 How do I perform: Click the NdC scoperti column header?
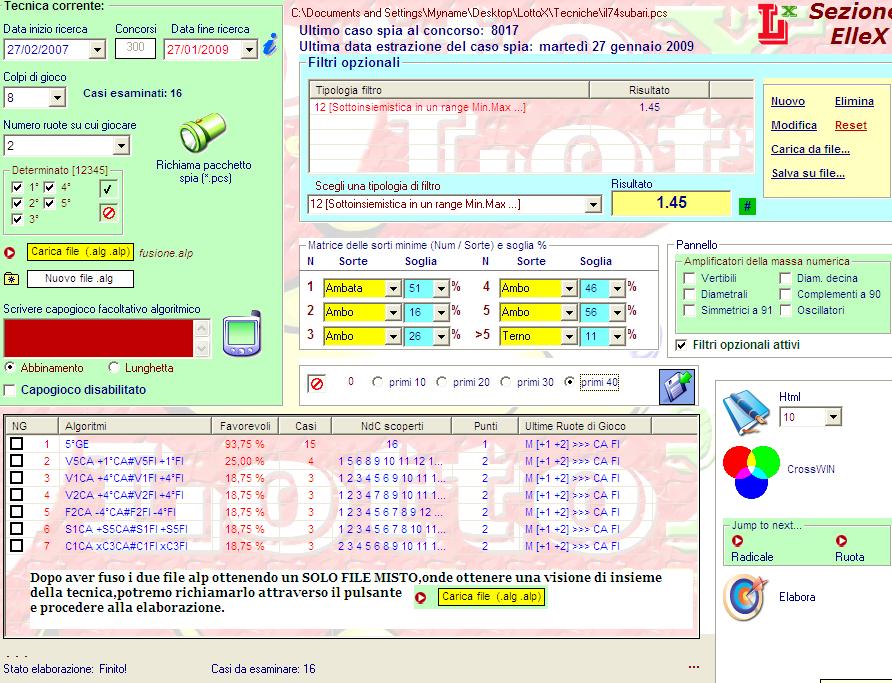pos(391,426)
